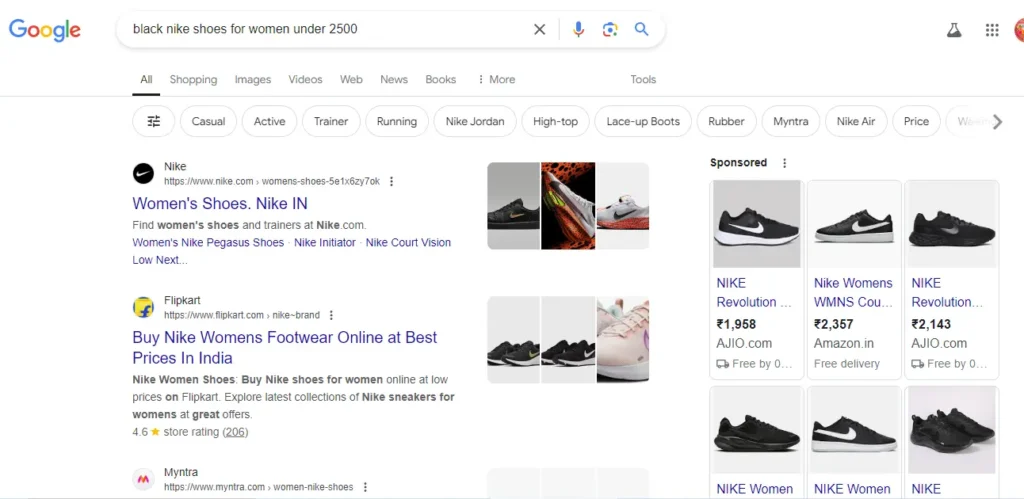This screenshot has width=1024, height=499.
Task: Click the nike.com result URL text
Action: tap(272, 182)
